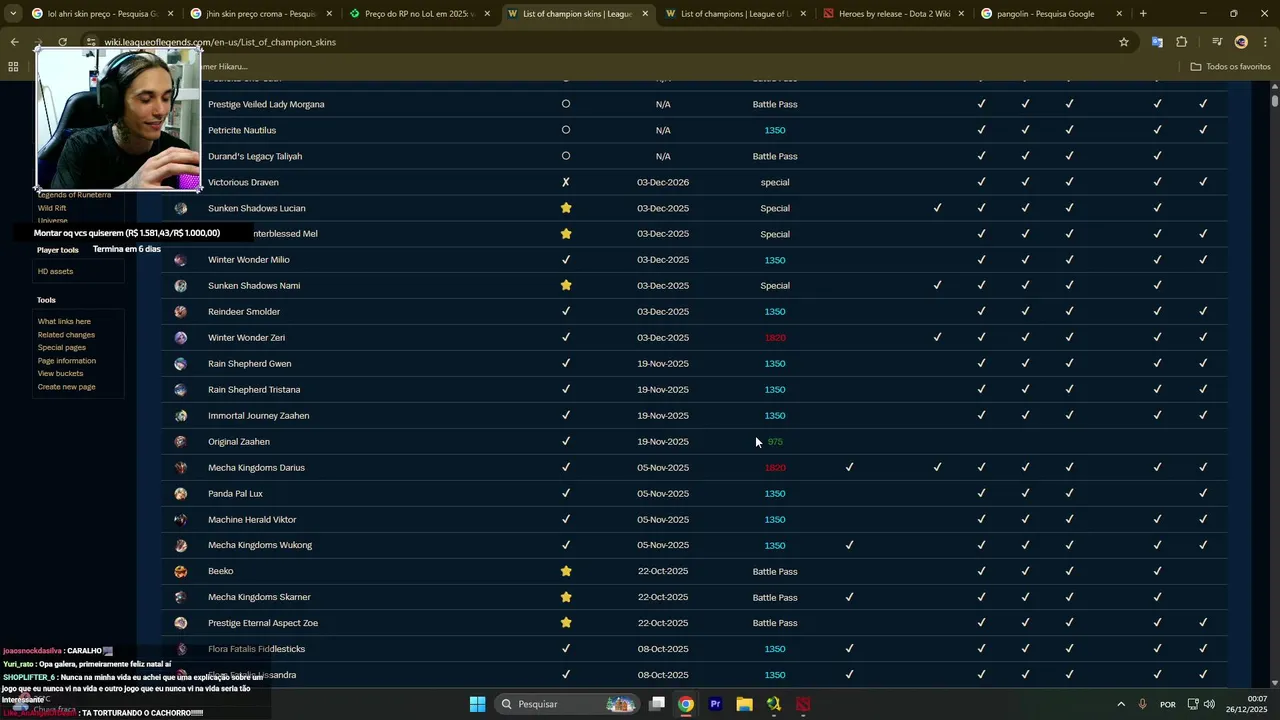
Task: Open View buckets in the sidebar
Action: pyautogui.click(x=60, y=374)
